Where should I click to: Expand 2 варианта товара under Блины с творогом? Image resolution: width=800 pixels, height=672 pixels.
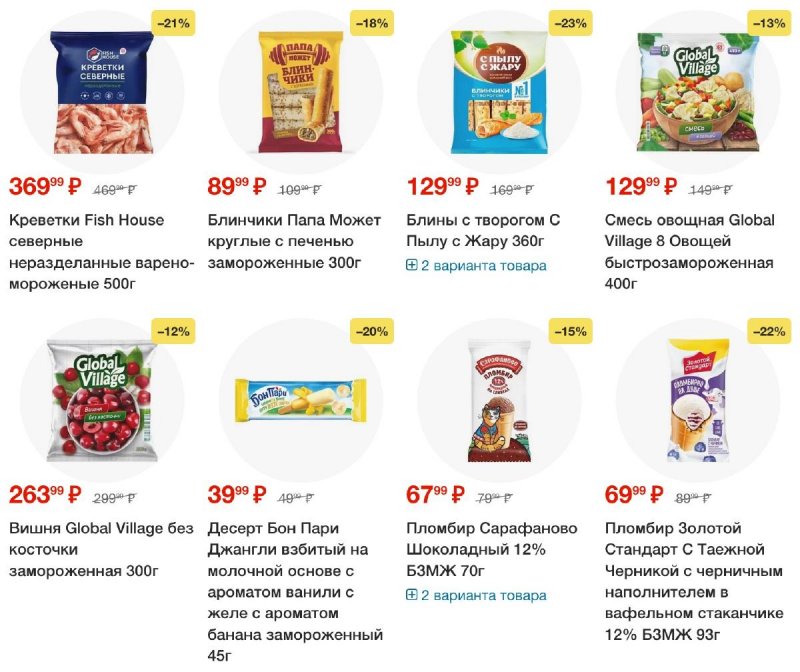[x=476, y=265]
